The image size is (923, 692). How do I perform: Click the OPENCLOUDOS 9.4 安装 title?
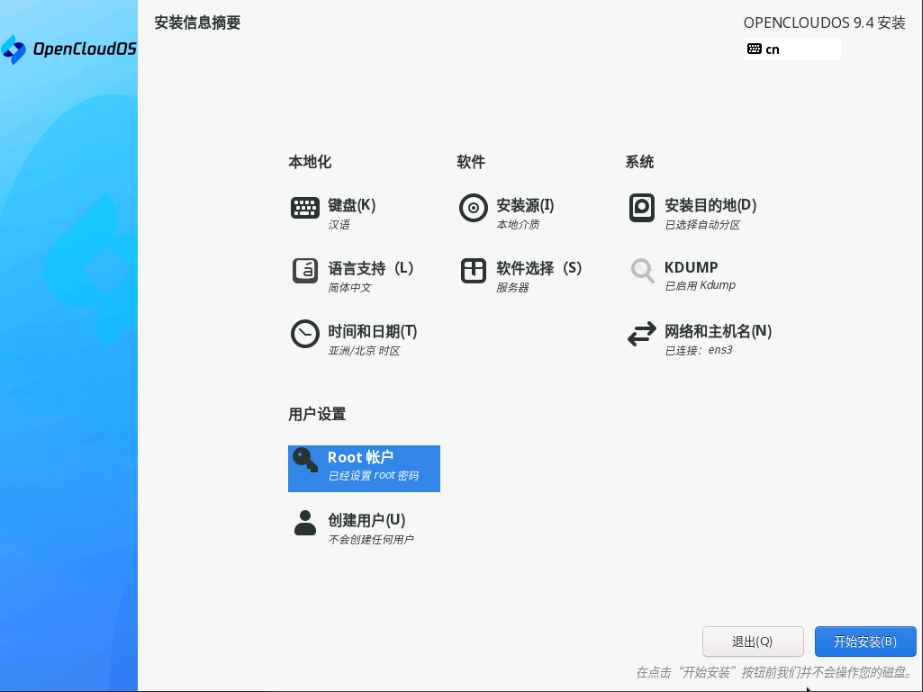click(824, 22)
